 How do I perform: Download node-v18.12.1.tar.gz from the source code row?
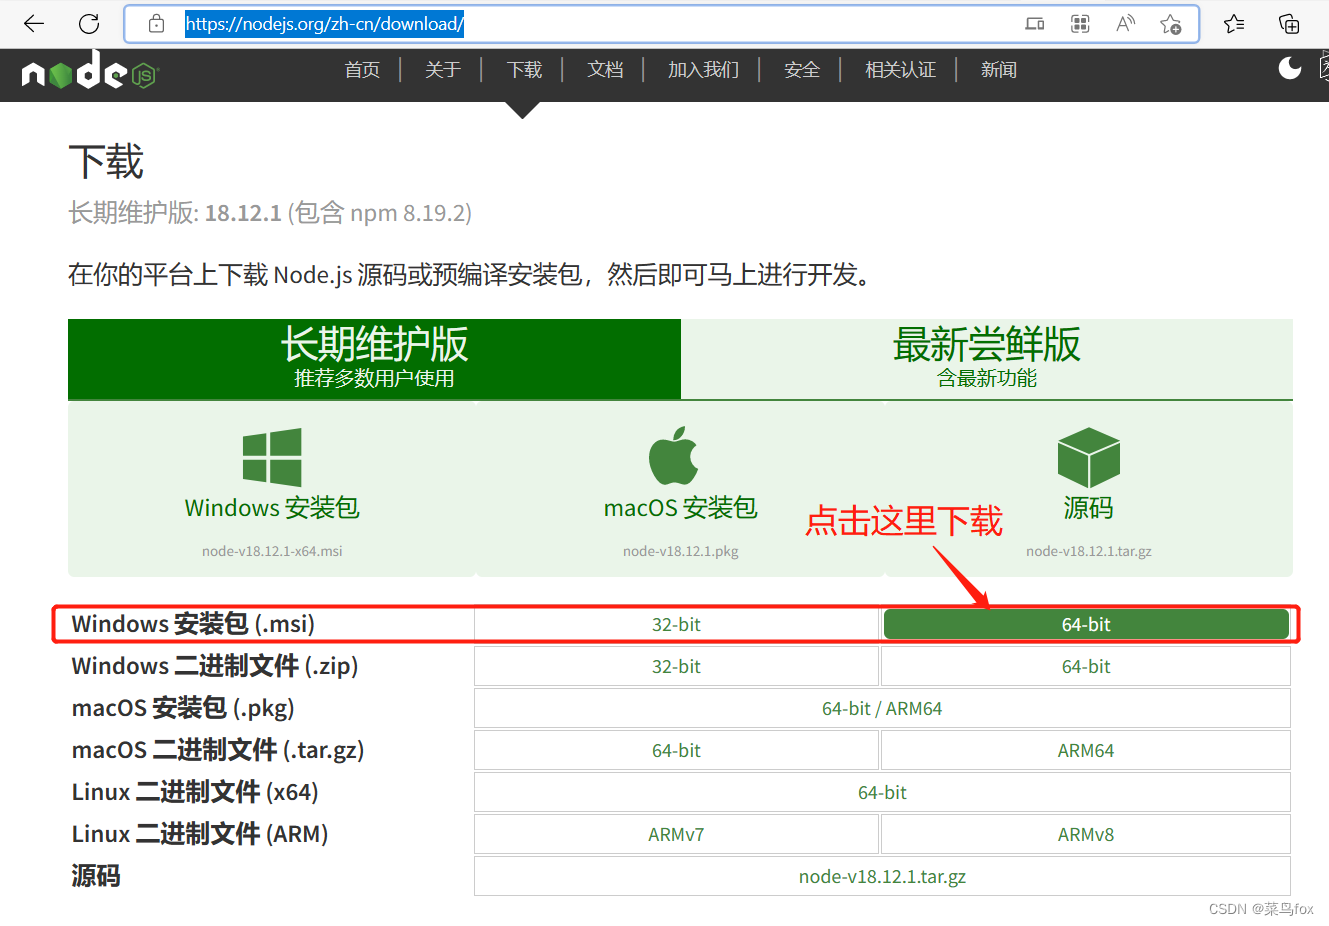click(x=882, y=876)
